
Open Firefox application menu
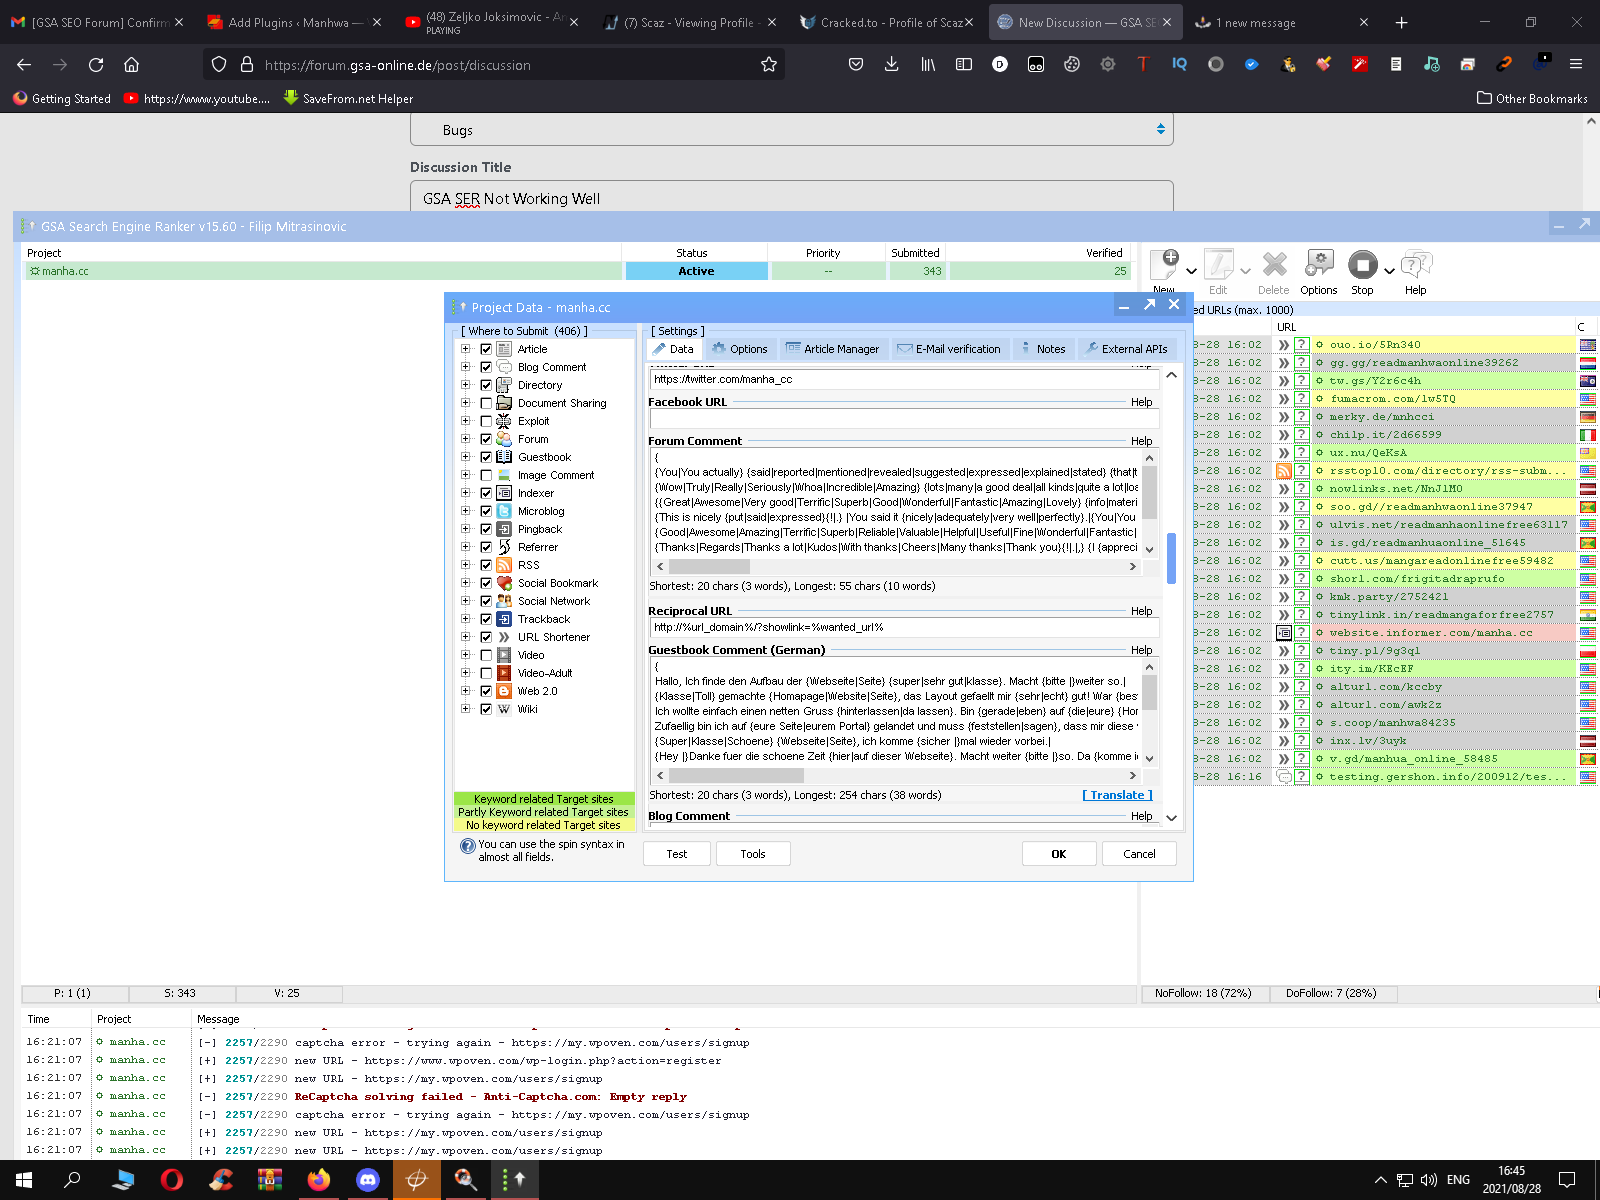[1576, 64]
